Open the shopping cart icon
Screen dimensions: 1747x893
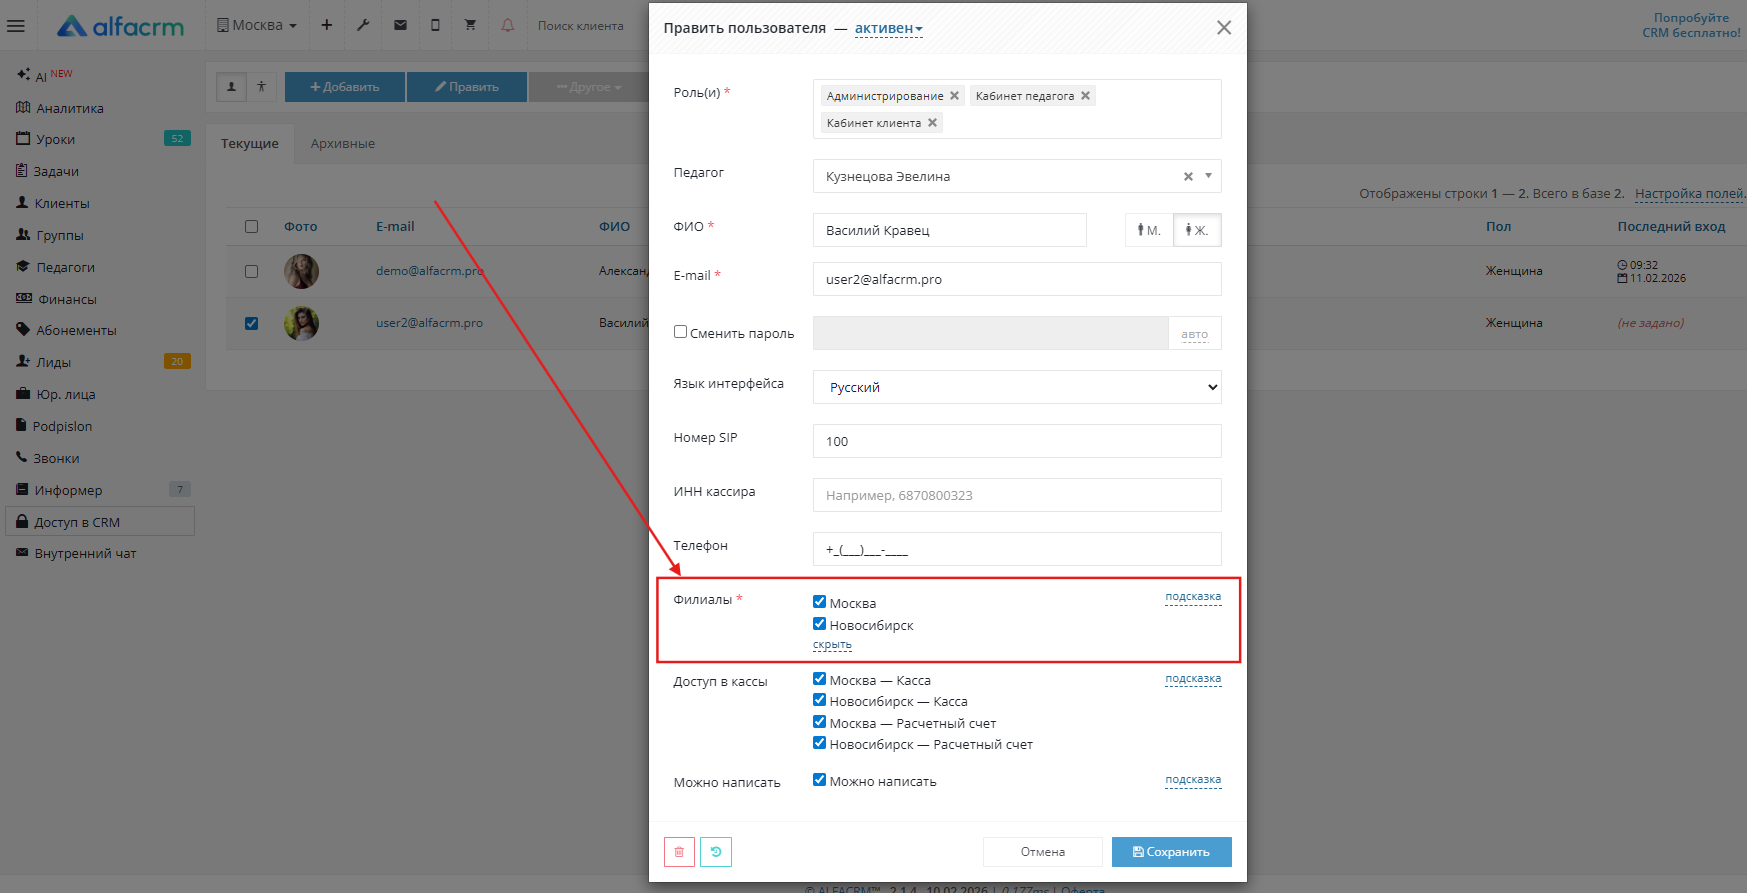pyautogui.click(x=470, y=25)
